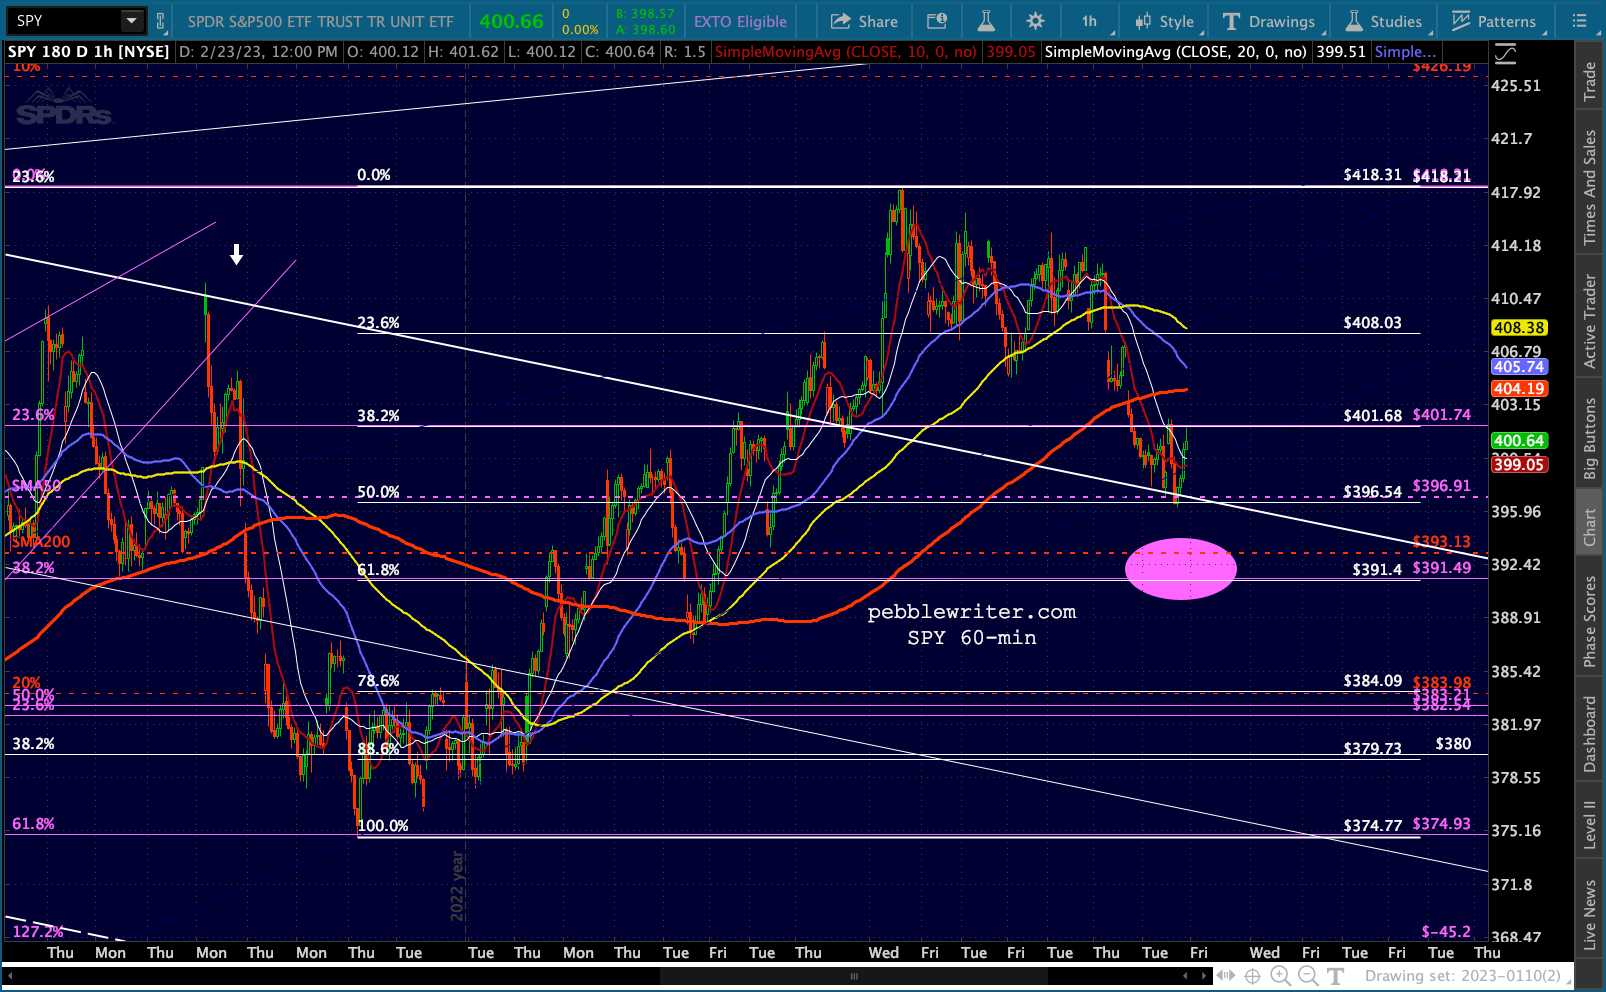Screen dimensions: 1606x992
Task: Click the $418.31 Fibonacci level label
Action: pos(1372,175)
